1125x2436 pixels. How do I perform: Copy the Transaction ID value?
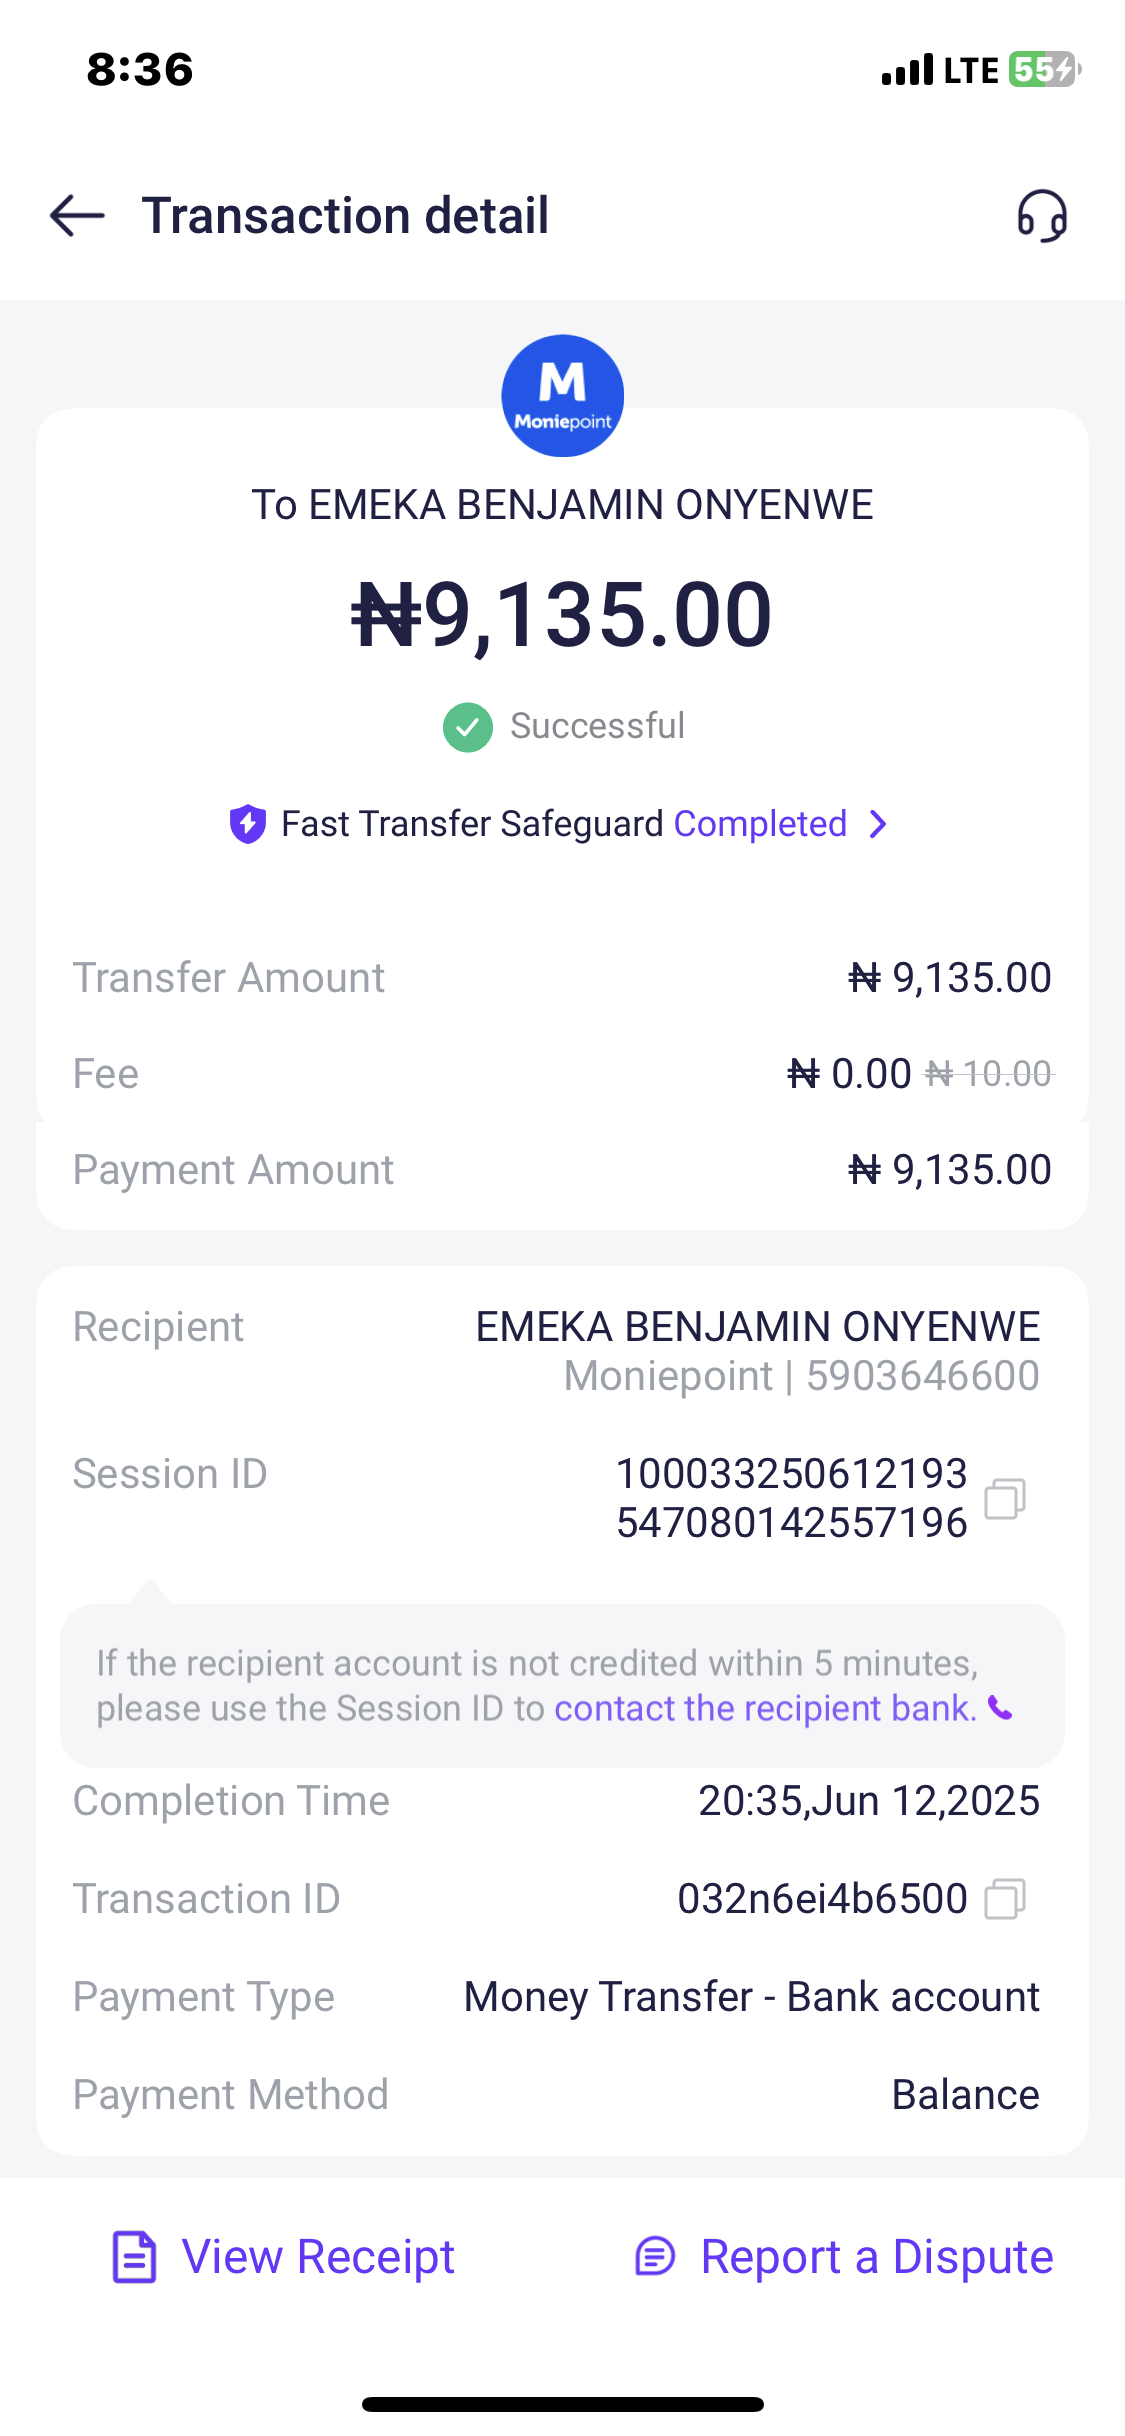tap(1005, 1899)
